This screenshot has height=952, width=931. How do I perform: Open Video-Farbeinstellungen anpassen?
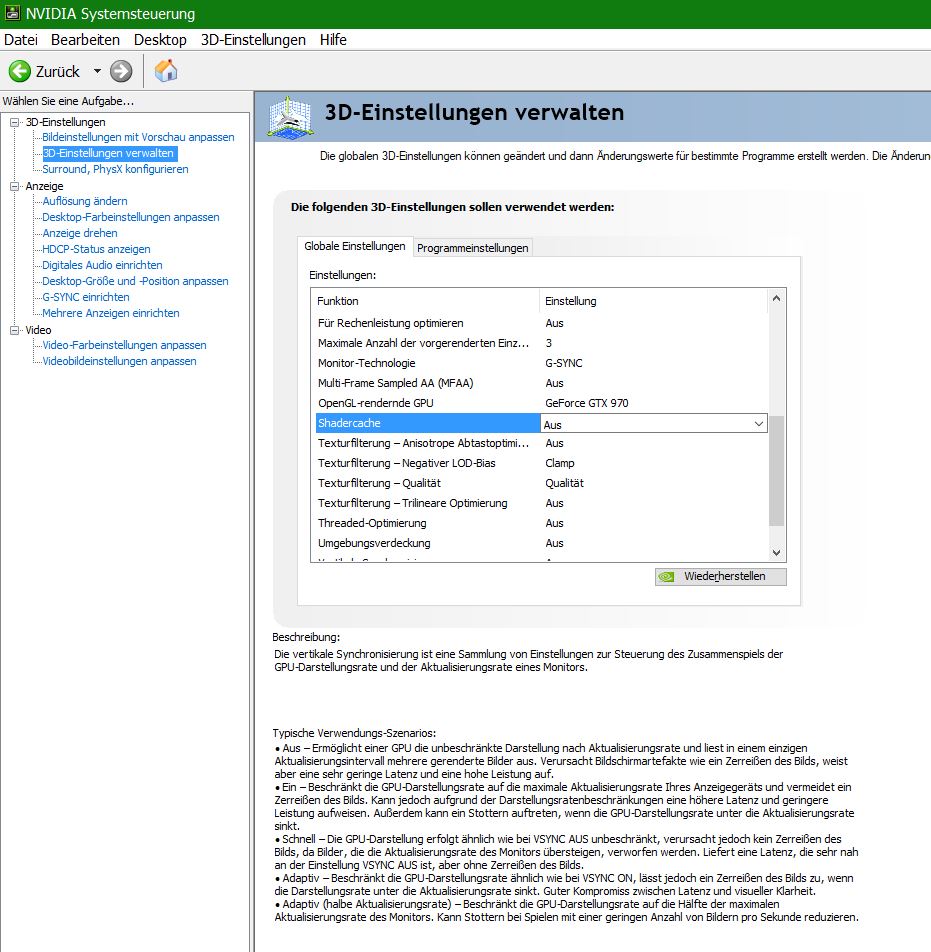[124, 345]
